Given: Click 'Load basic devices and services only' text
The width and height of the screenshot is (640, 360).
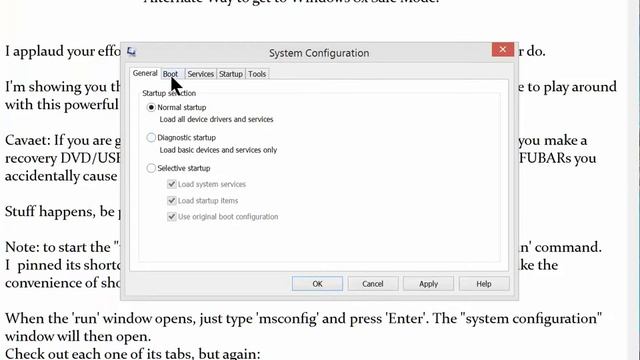Looking at the screenshot, I should click(218, 150).
